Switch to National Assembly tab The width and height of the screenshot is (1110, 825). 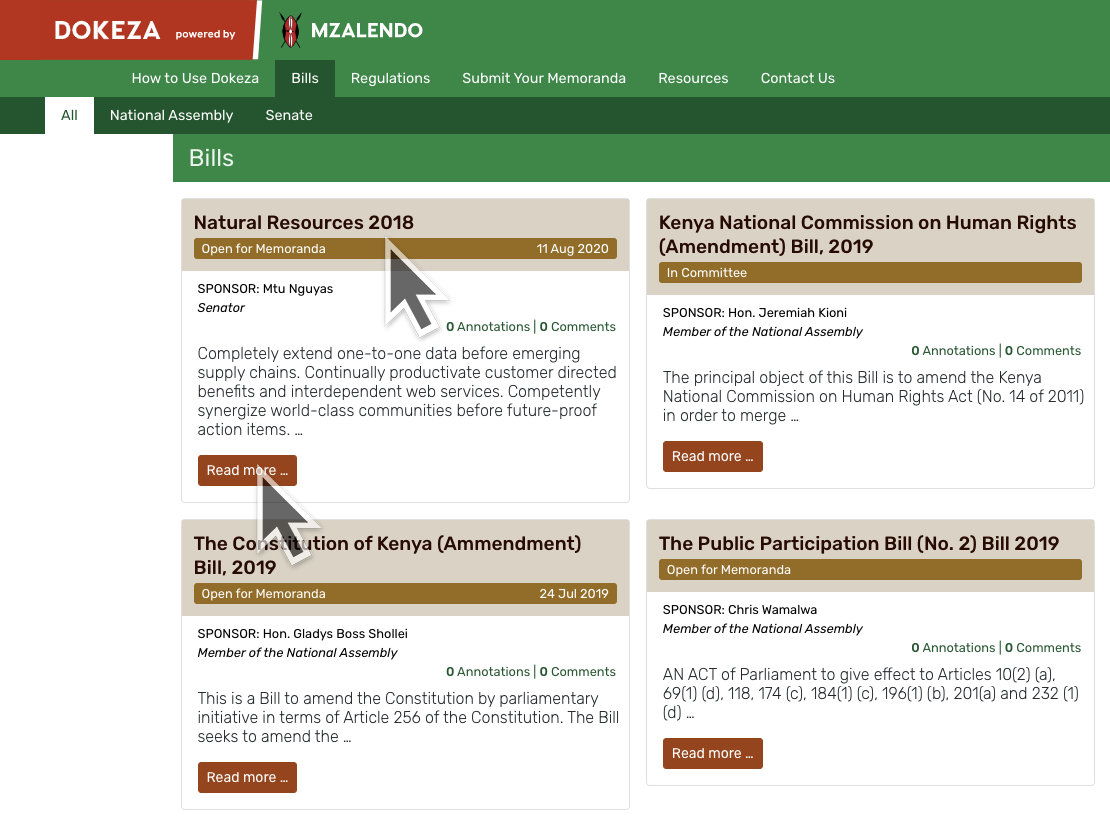(171, 115)
